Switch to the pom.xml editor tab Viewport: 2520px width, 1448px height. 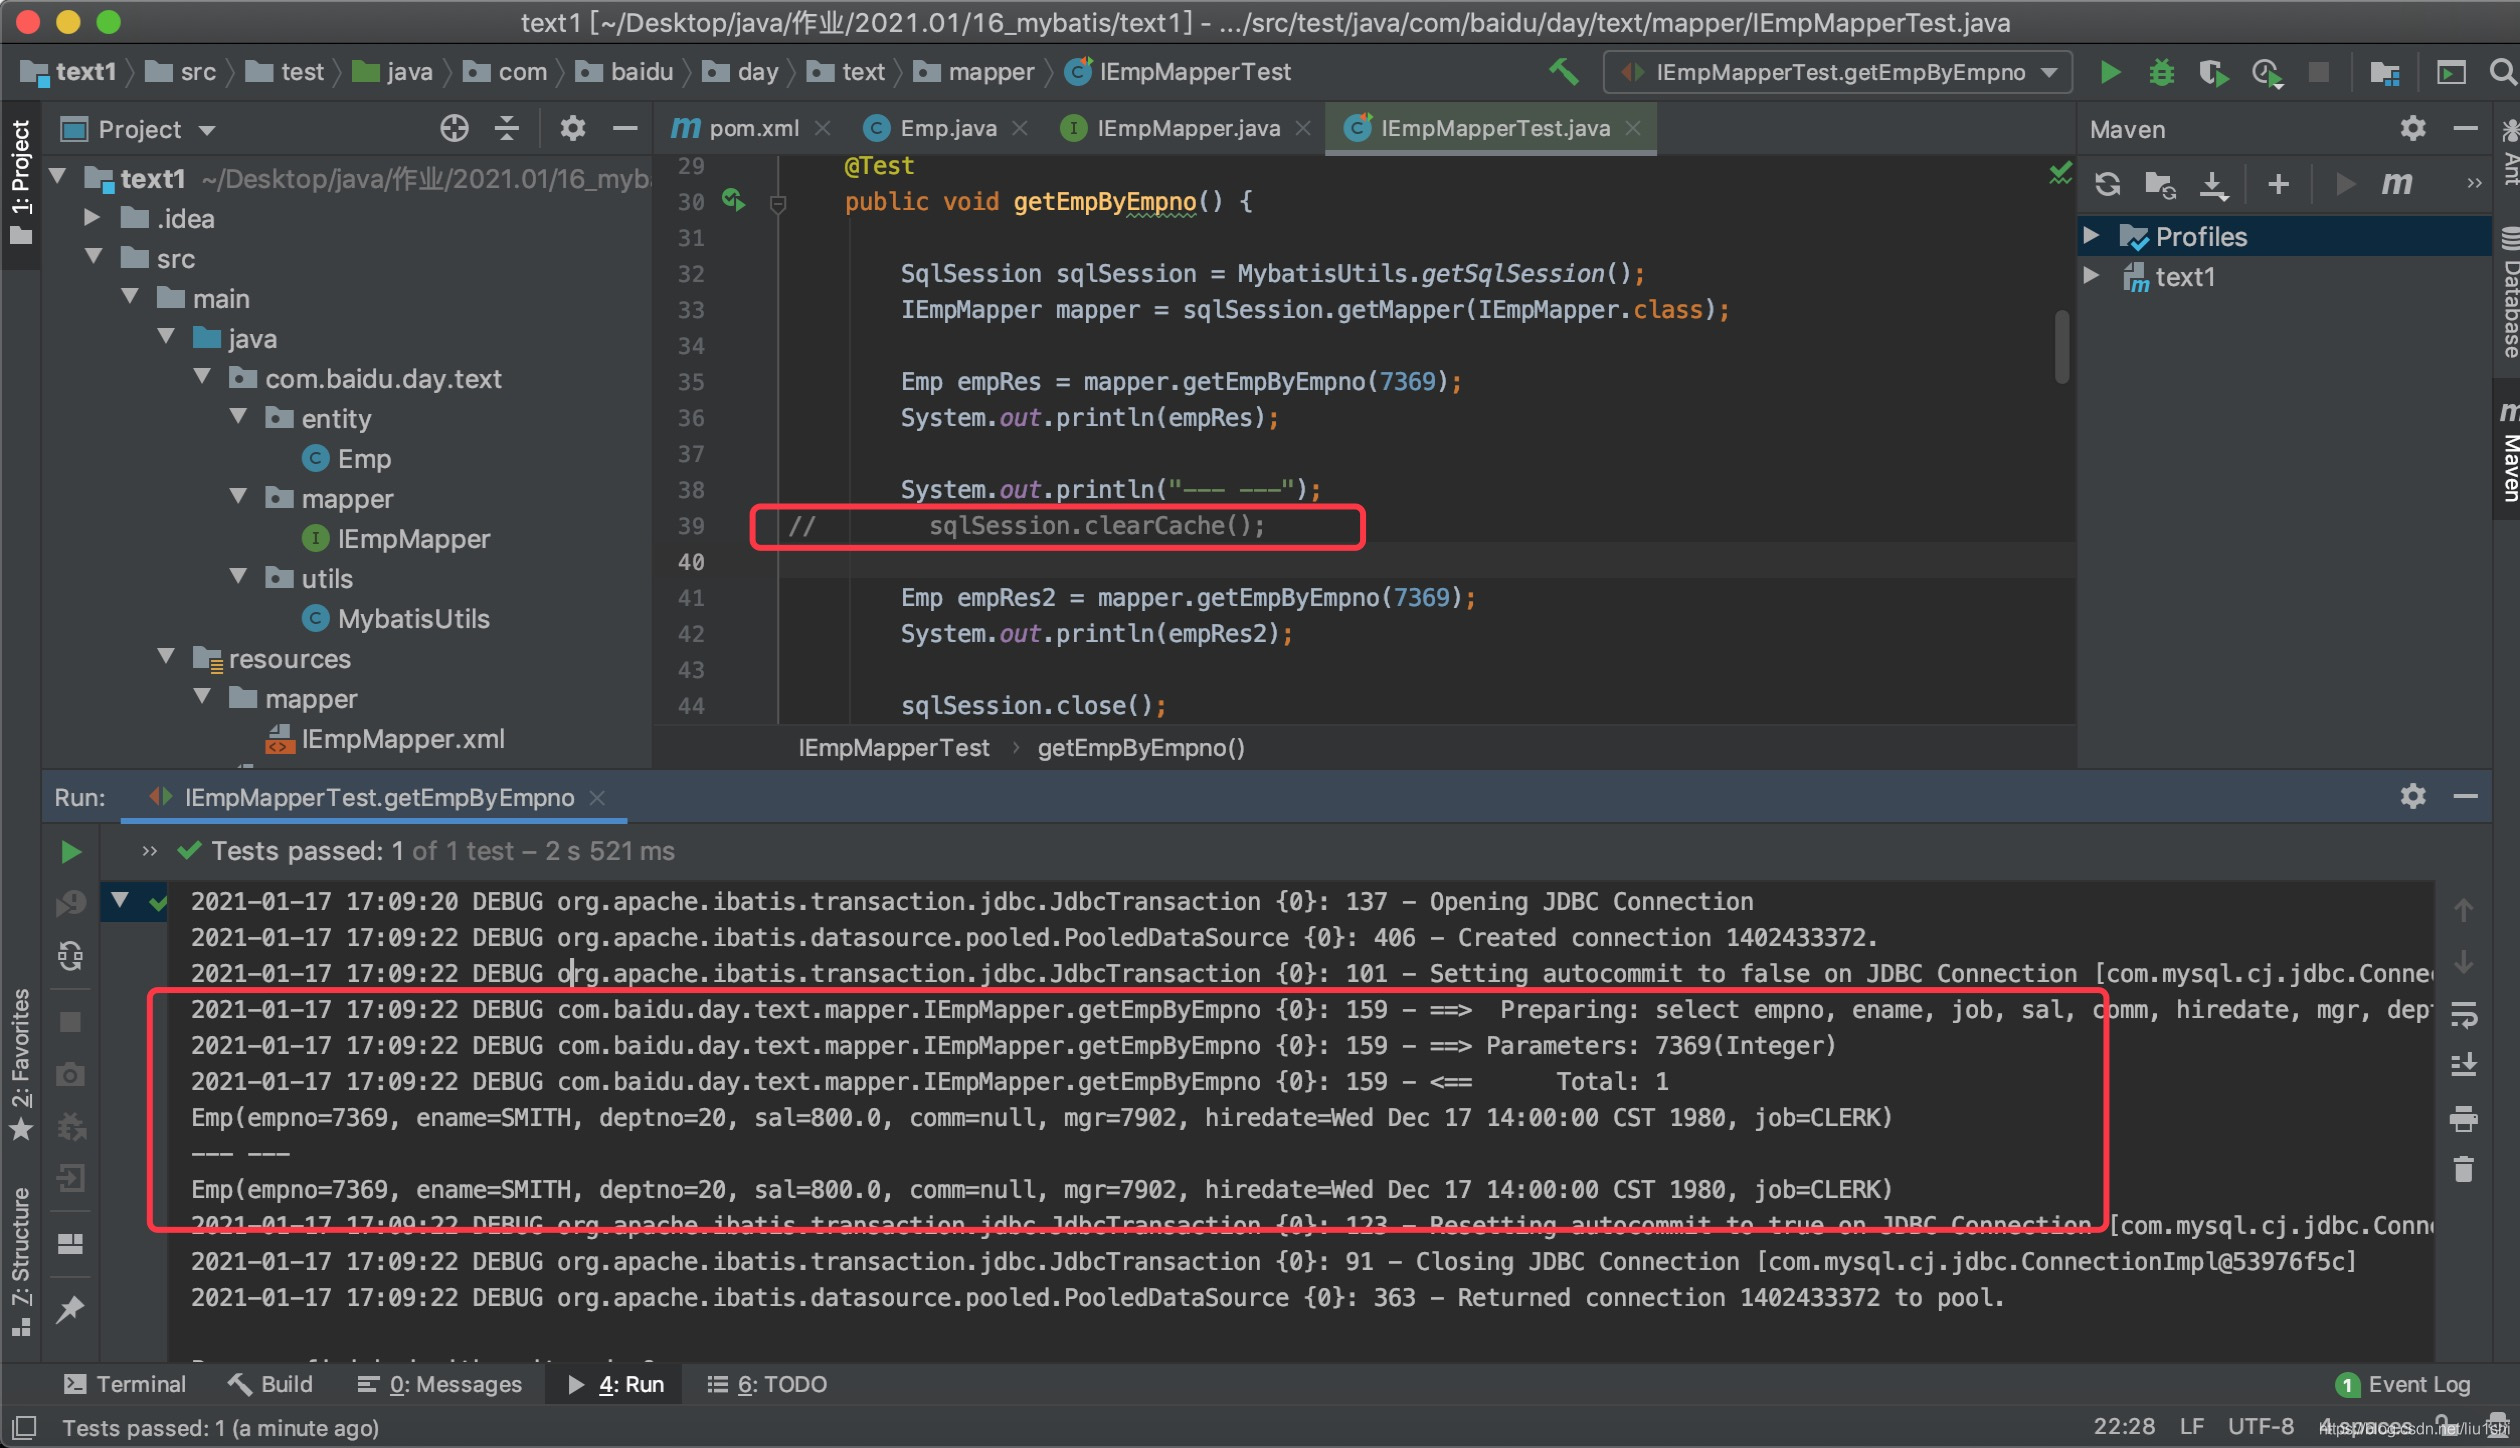752,128
